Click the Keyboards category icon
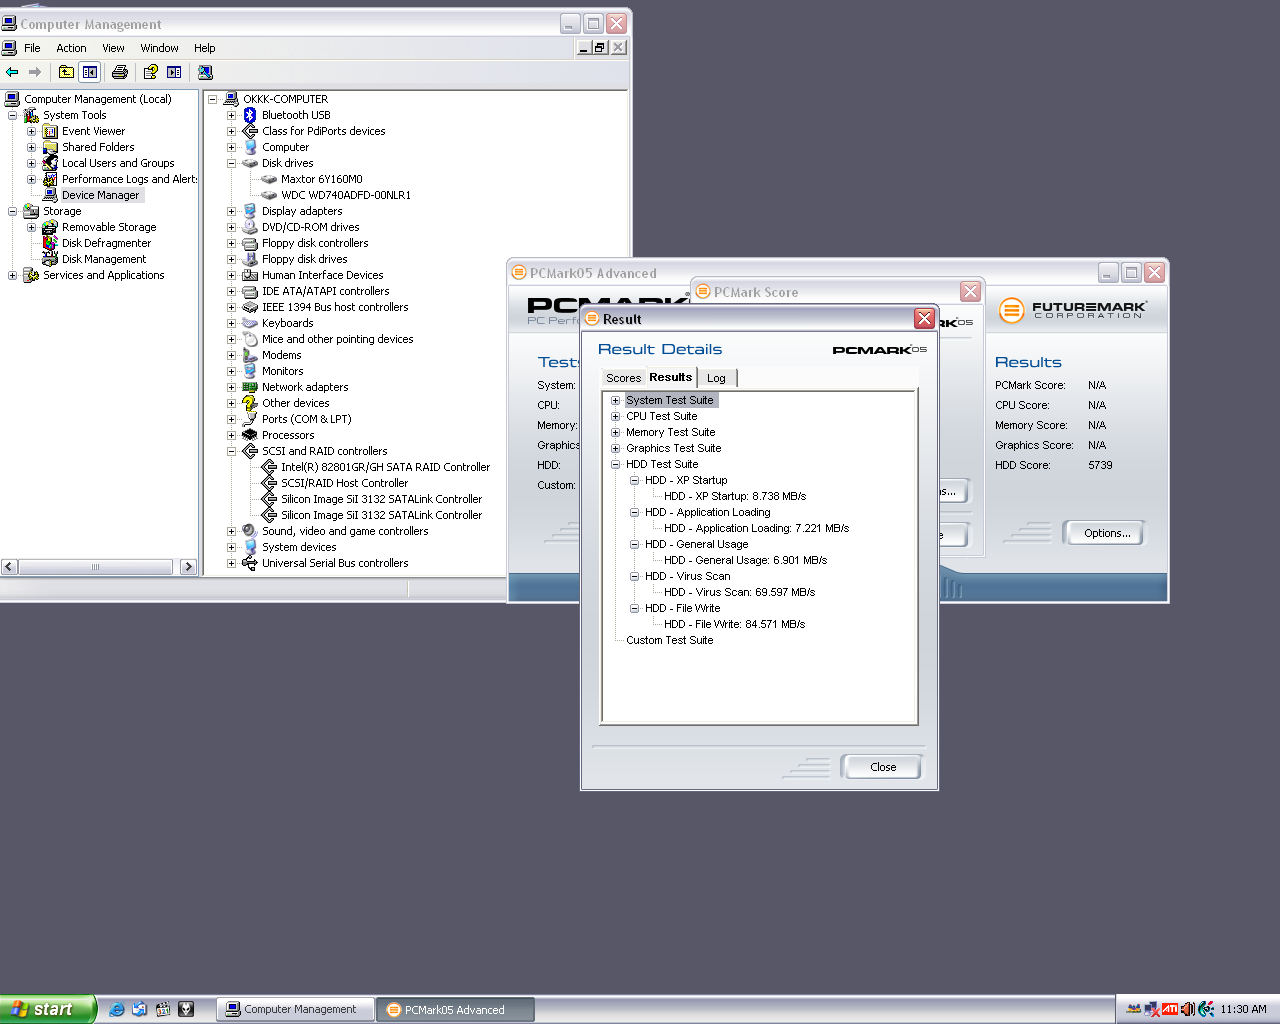This screenshot has height=1024, width=1280. (x=250, y=323)
